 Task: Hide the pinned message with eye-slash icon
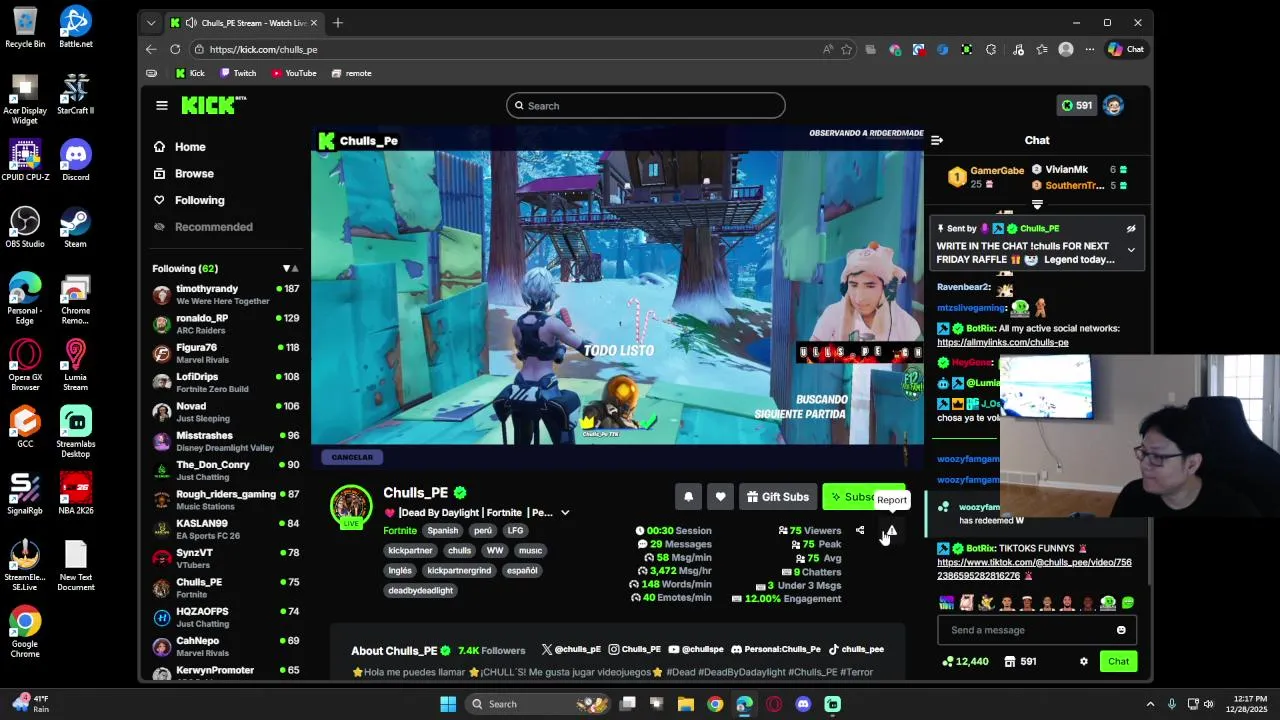click(x=1131, y=229)
